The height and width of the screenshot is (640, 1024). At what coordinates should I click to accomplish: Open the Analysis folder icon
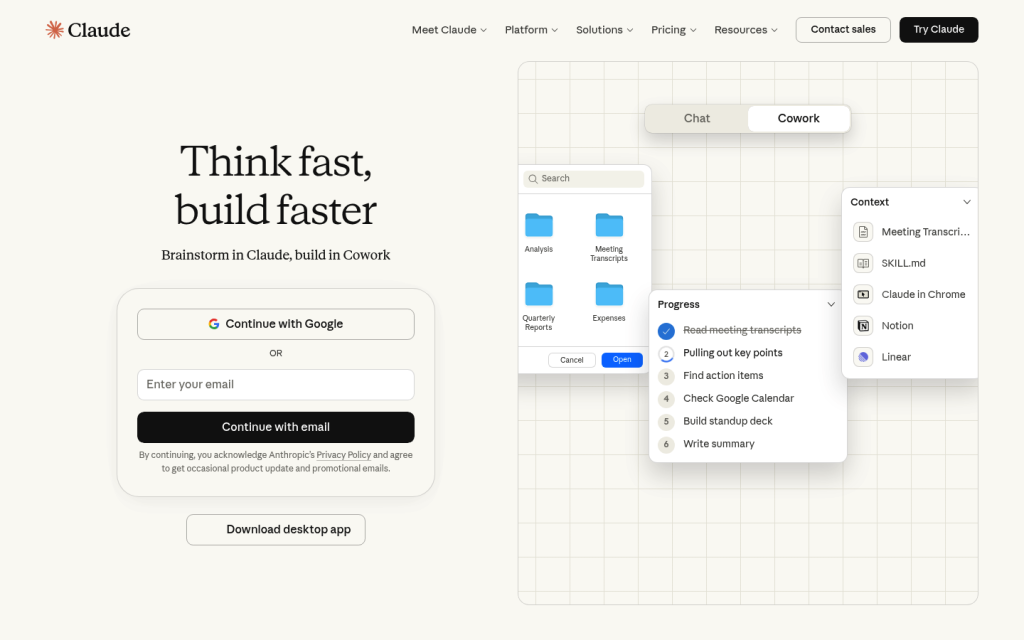539,225
